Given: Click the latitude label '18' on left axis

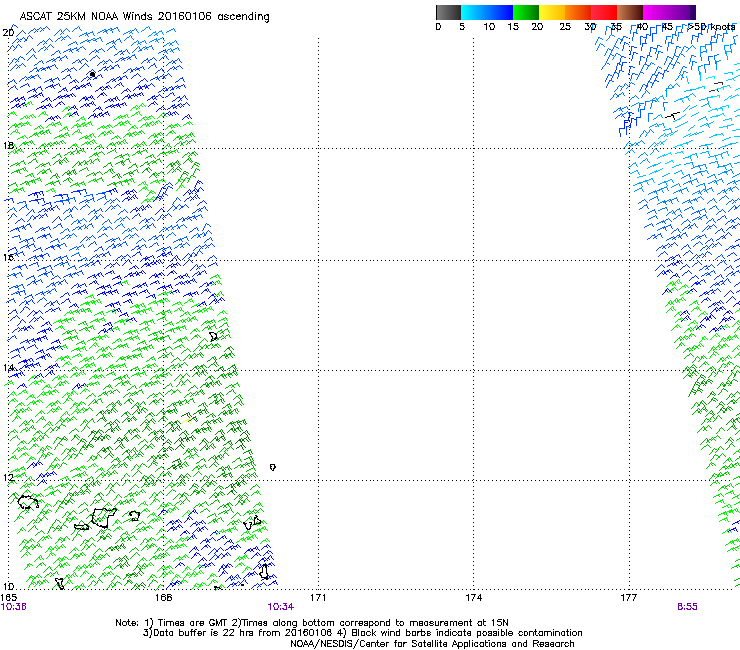Looking at the screenshot, I should [8, 145].
